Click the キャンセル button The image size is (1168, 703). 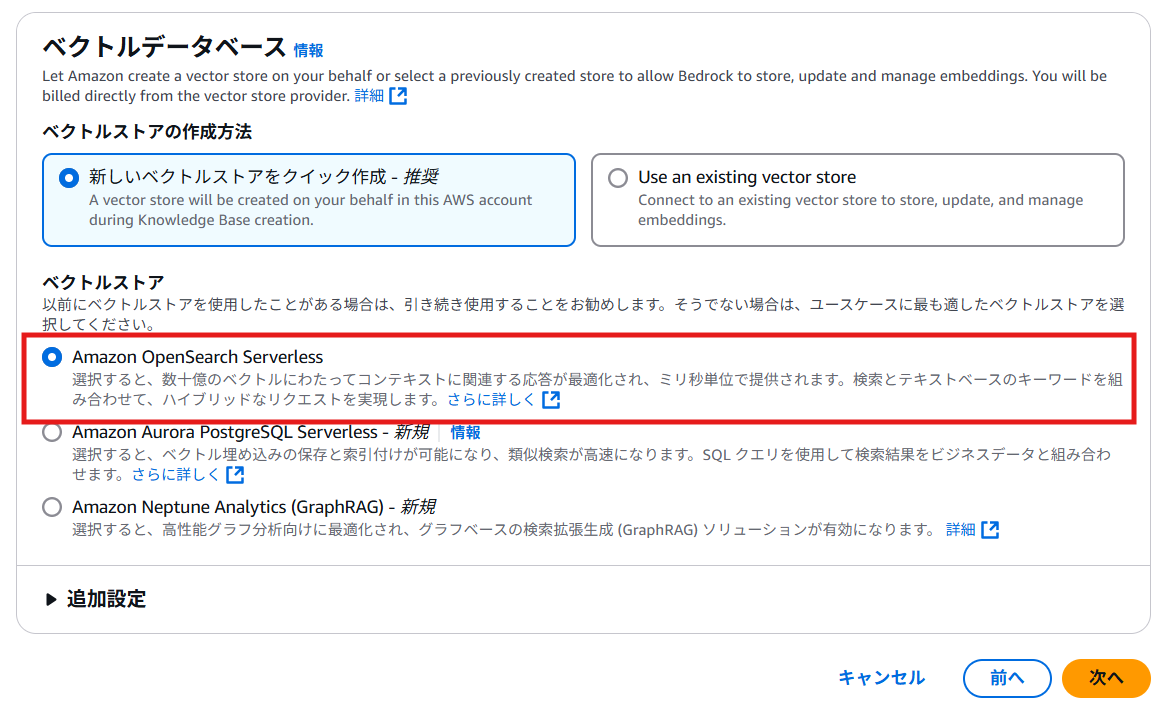tap(881, 678)
